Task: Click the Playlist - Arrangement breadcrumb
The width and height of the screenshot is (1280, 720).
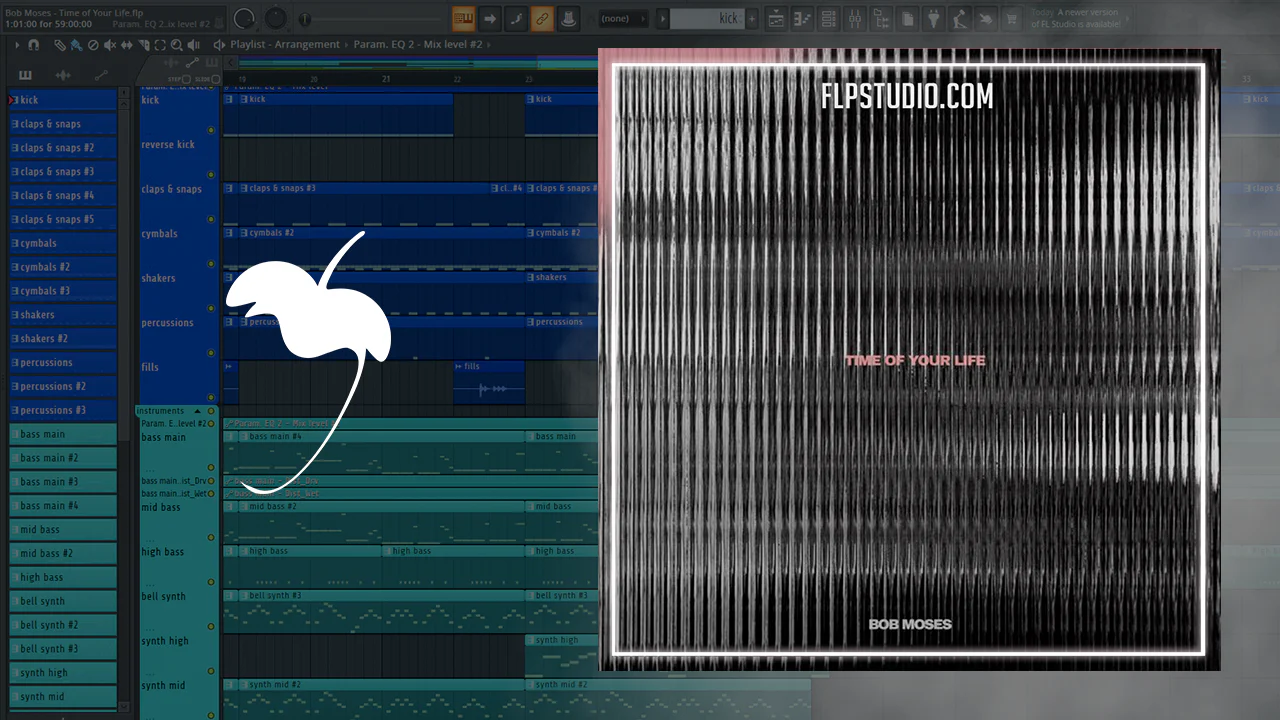Action: [x=287, y=45]
